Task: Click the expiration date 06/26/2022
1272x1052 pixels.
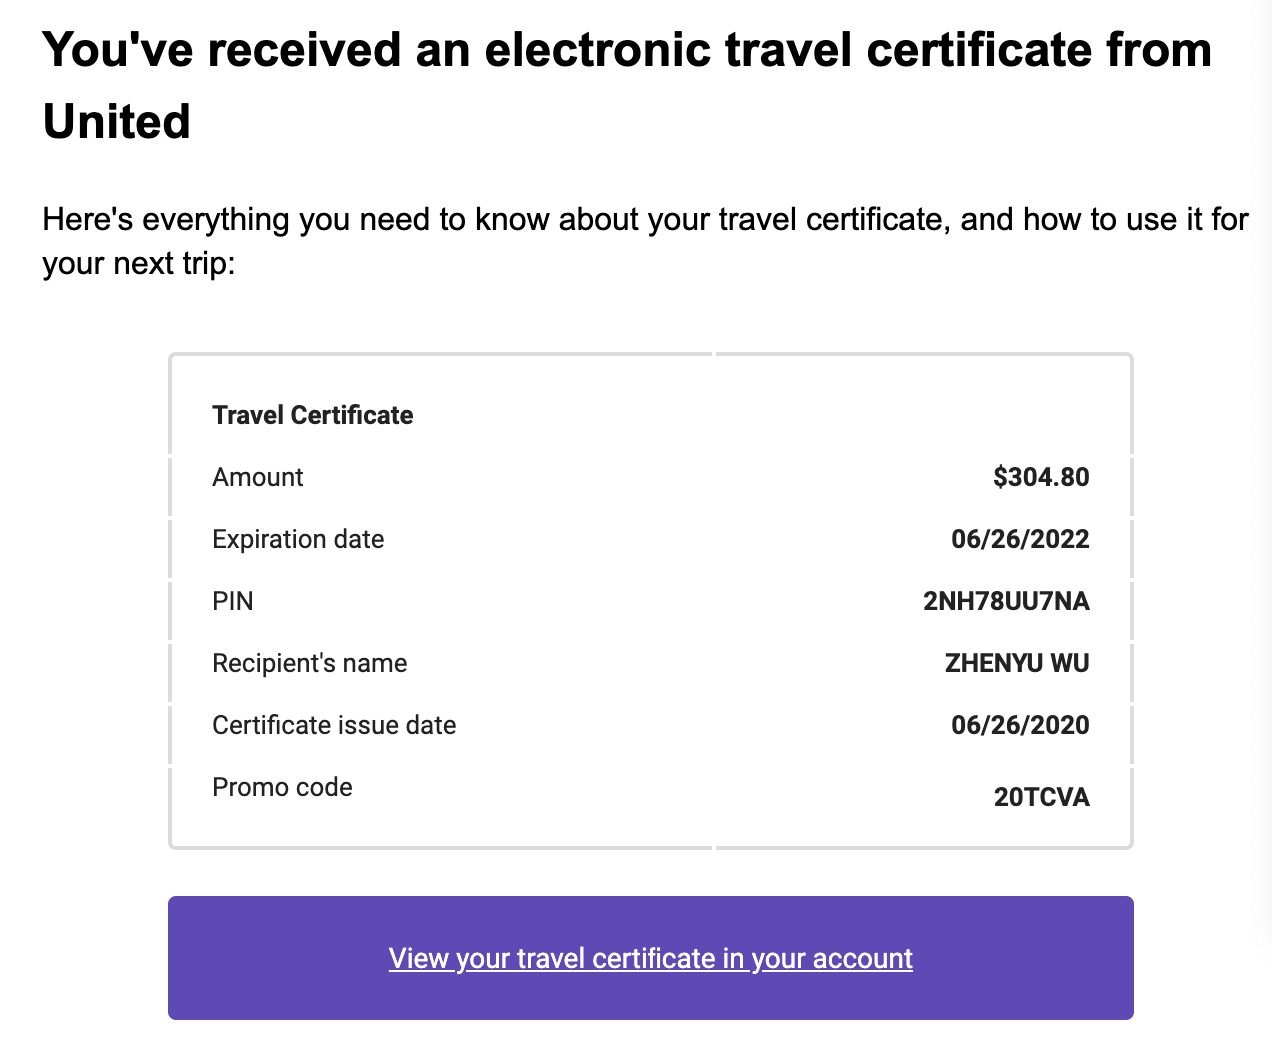Action: pos(1020,539)
